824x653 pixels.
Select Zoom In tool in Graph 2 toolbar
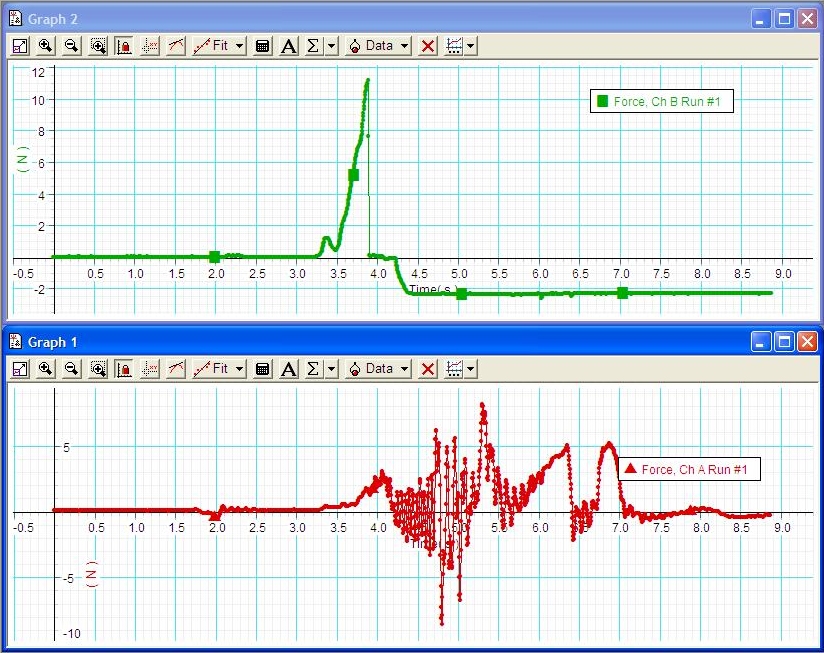tap(46, 46)
